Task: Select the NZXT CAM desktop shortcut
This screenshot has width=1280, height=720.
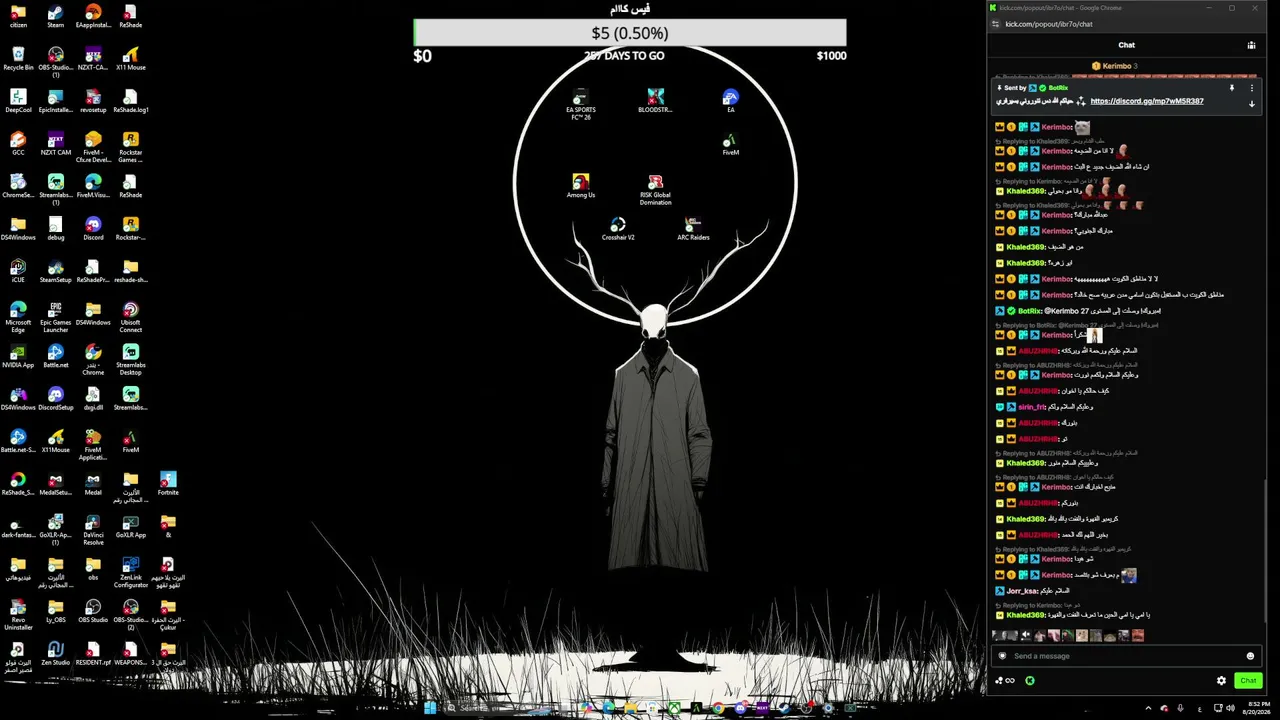Action: pyautogui.click(x=56, y=144)
